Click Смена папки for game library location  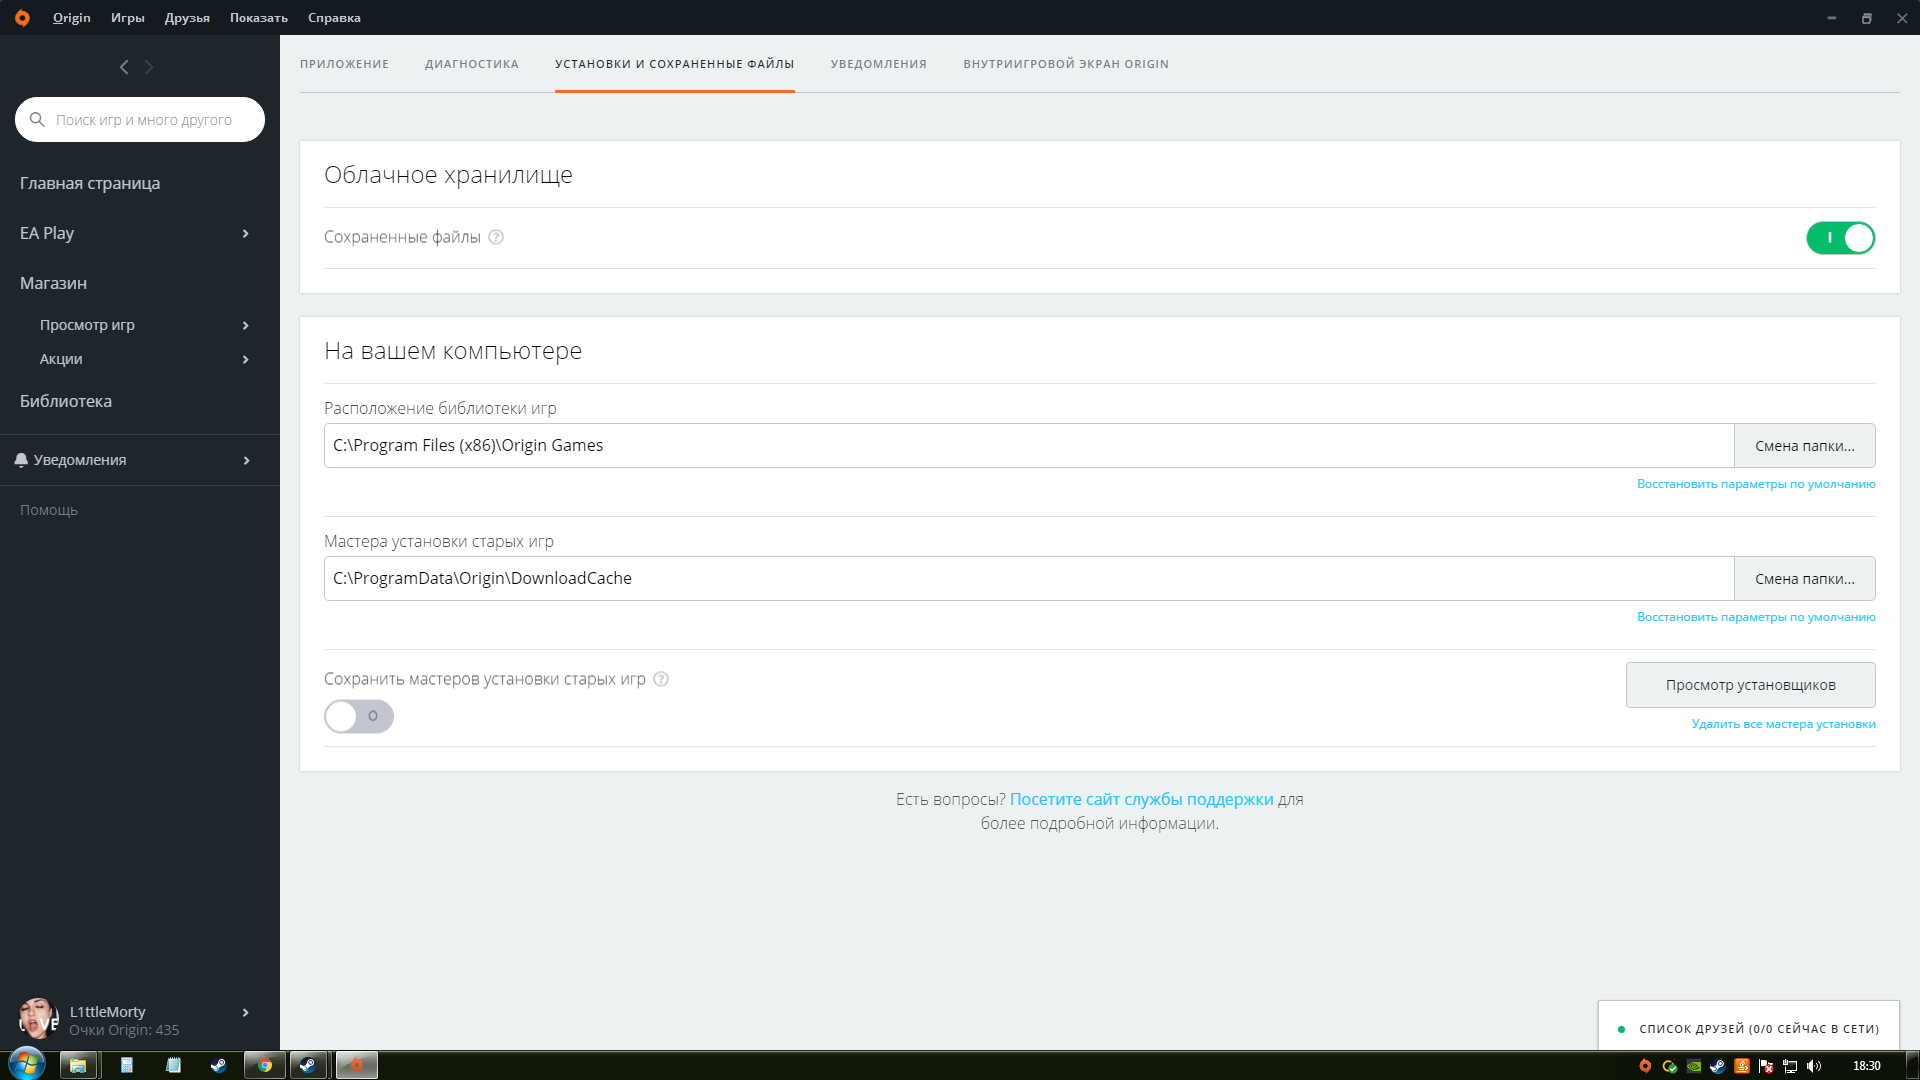tap(1804, 446)
